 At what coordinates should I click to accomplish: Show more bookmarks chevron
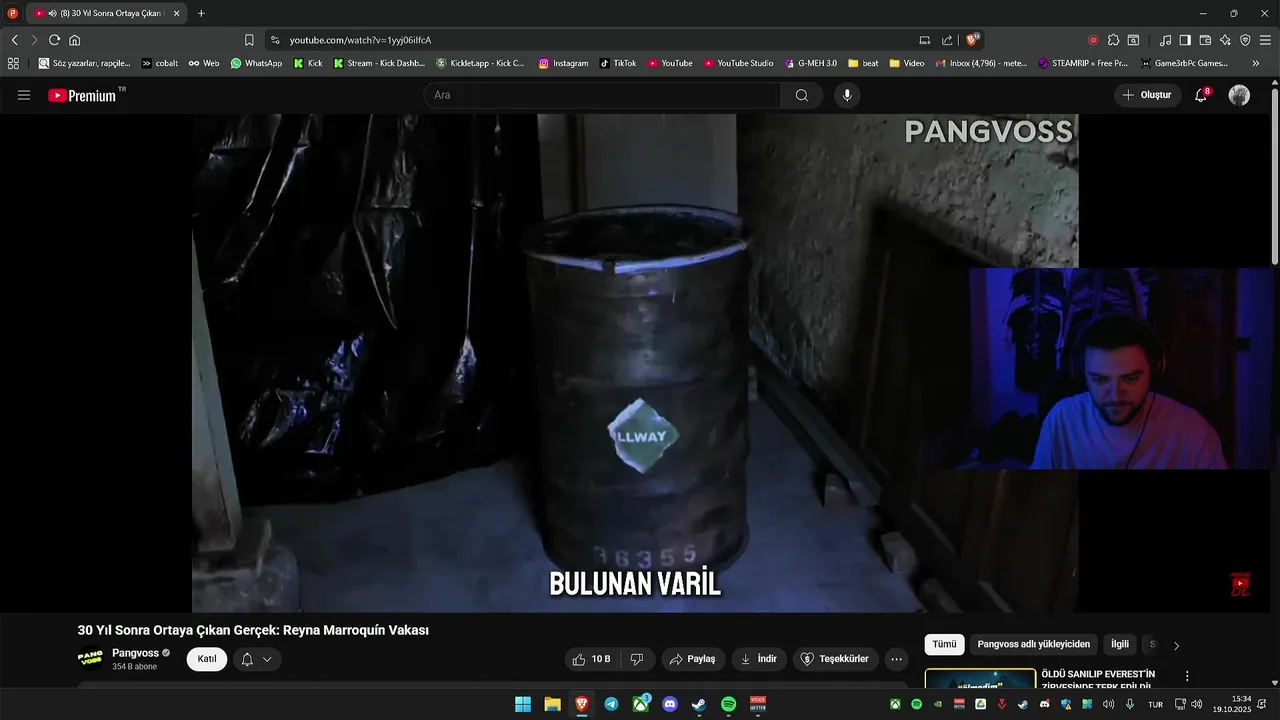pyautogui.click(x=1256, y=63)
